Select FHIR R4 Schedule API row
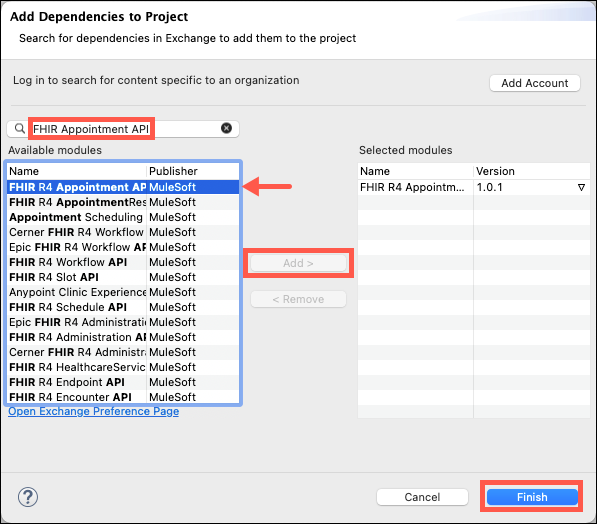This screenshot has height=524, width=597. tap(123, 307)
